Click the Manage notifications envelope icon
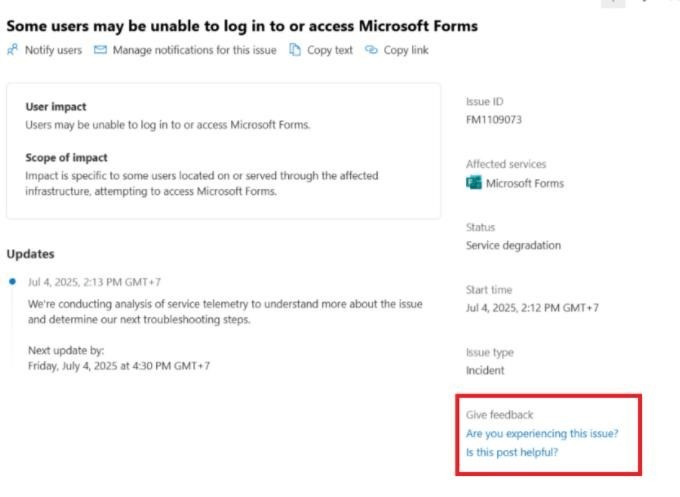680x497 pixels. pos(100,50)
